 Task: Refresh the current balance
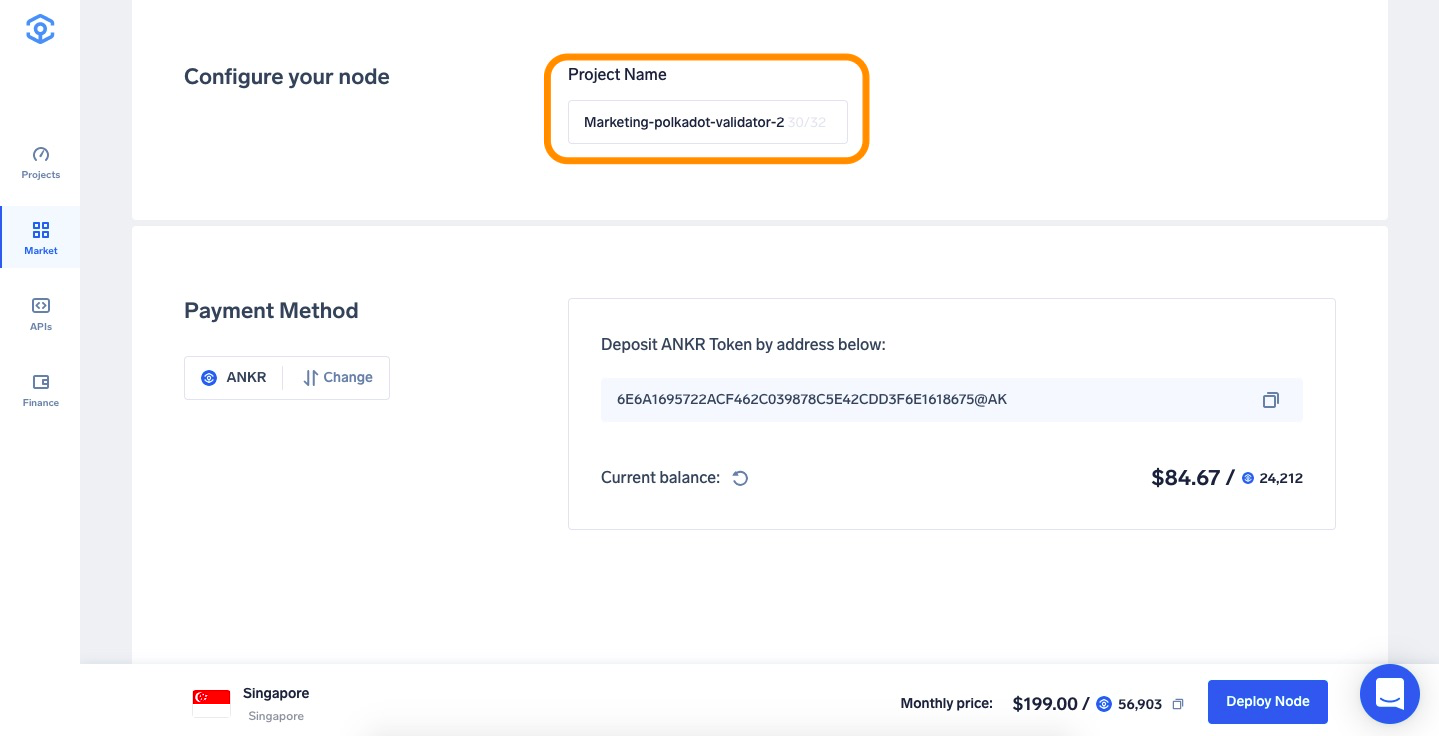[740, 478]
